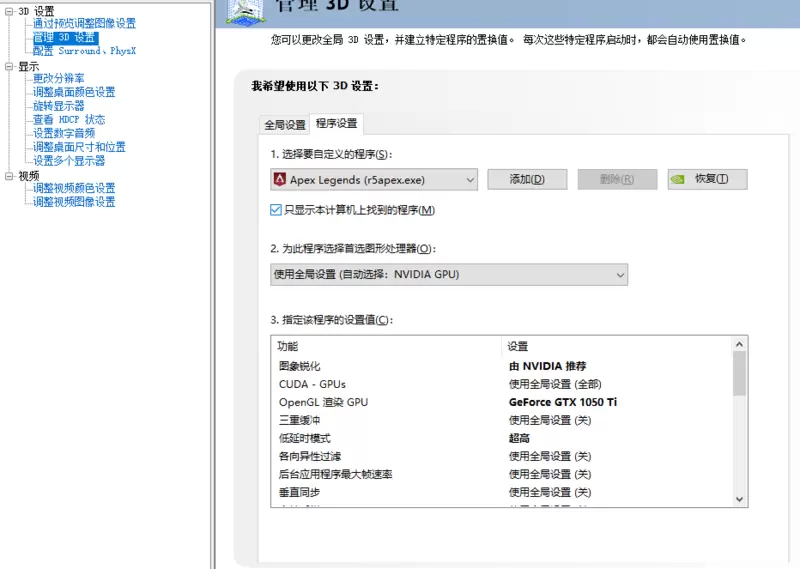This screenshot has height=569, width=800.
Task: Open 查看 HDCP 状态 page
Action: coord(69,119)
